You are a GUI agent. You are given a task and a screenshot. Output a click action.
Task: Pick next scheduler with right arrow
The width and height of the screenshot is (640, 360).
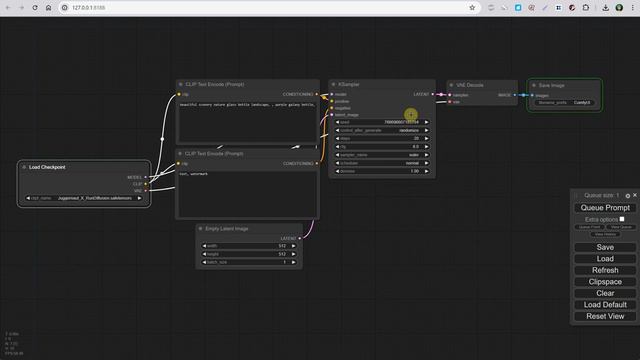click(427, 163)
